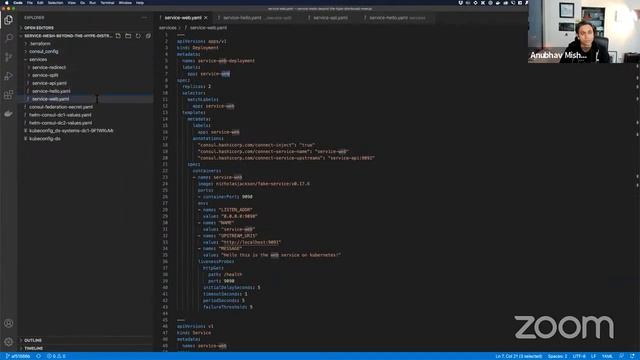Viewport: 640px width, 360px height.
Task: Expand the Timeline section
Action: pyautogui.click(x=33, y=349)
